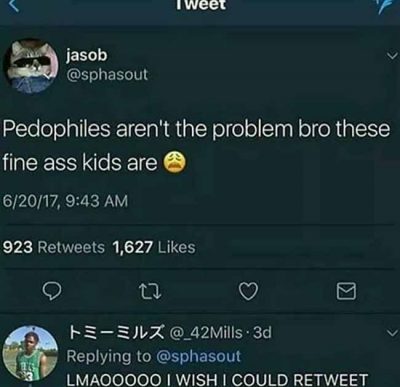Open the reply author's avatar photo
This screenshot has height=387, width=400.
31,353
